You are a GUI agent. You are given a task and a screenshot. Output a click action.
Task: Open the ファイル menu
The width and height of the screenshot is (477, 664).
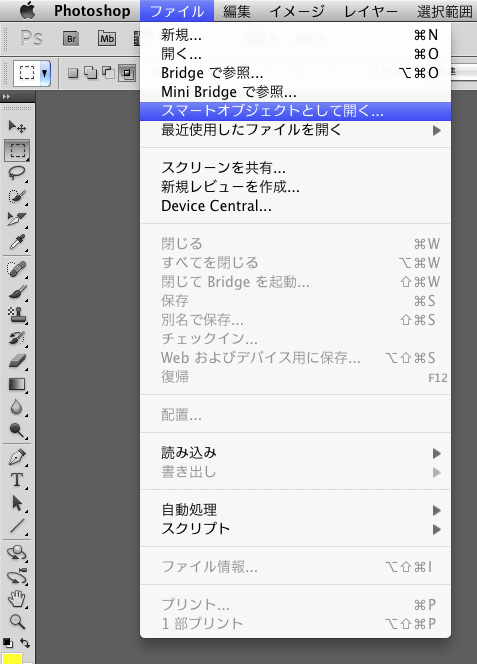177,11
